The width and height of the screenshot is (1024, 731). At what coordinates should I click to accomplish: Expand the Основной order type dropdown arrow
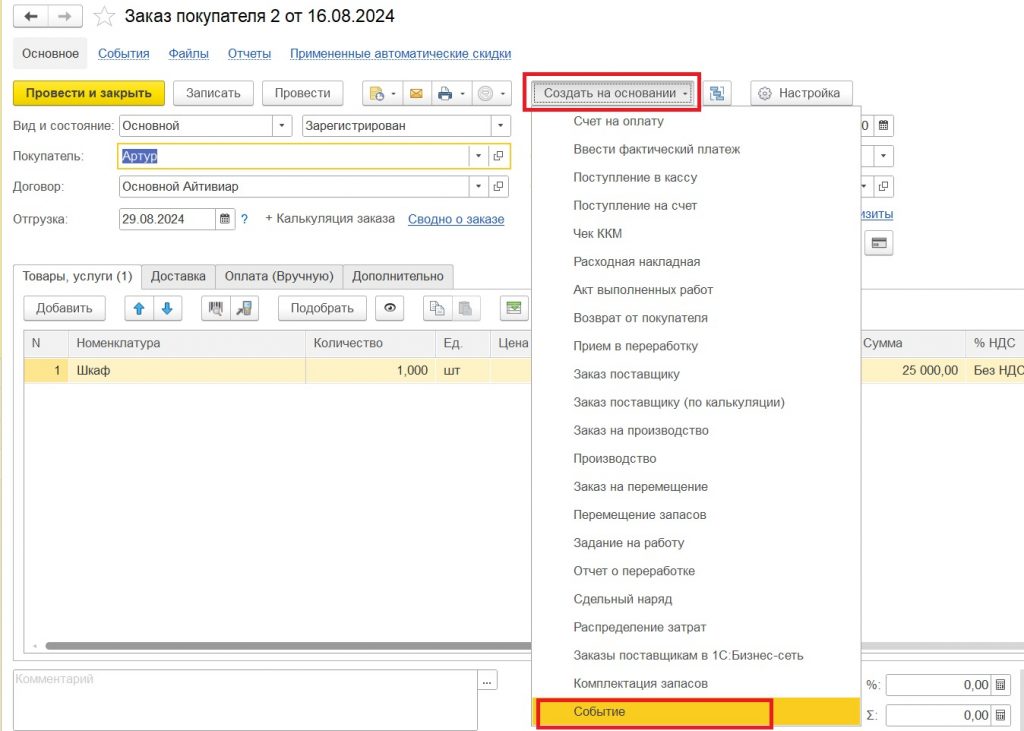282,125
